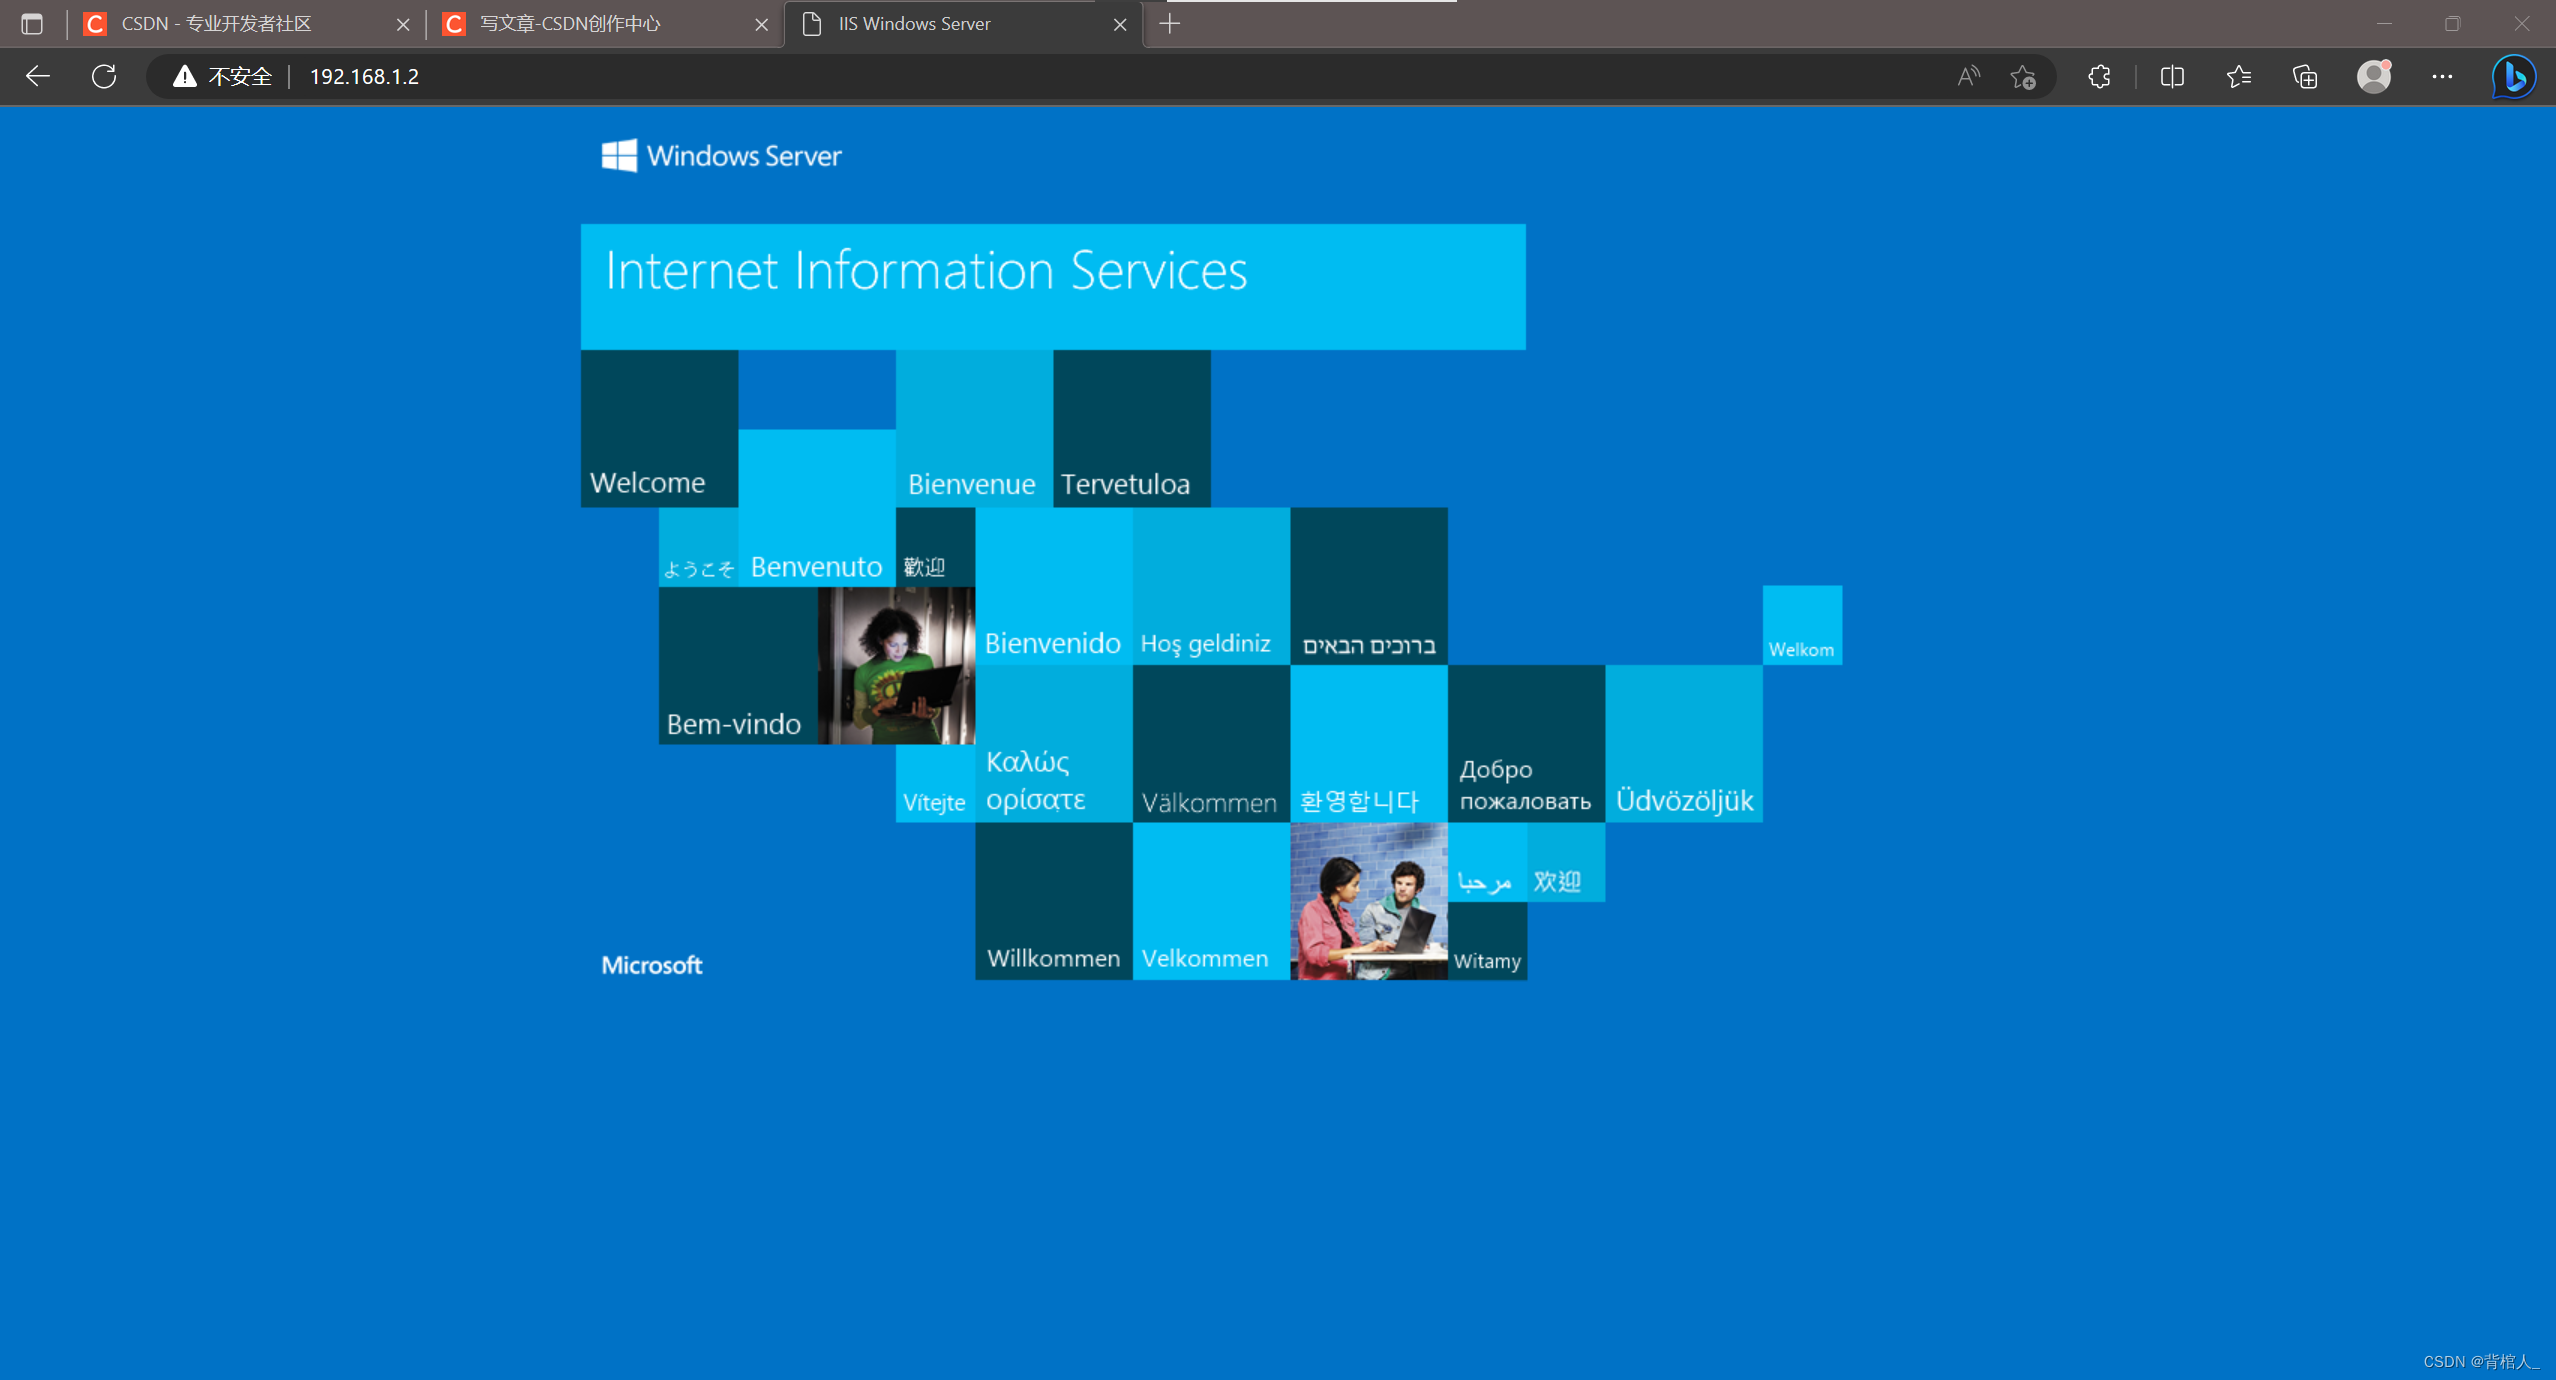Viewport: 2556px width, 1380px height.
Task: Launch the Bing sidebar chat
Action: (x=2513, y=76)
